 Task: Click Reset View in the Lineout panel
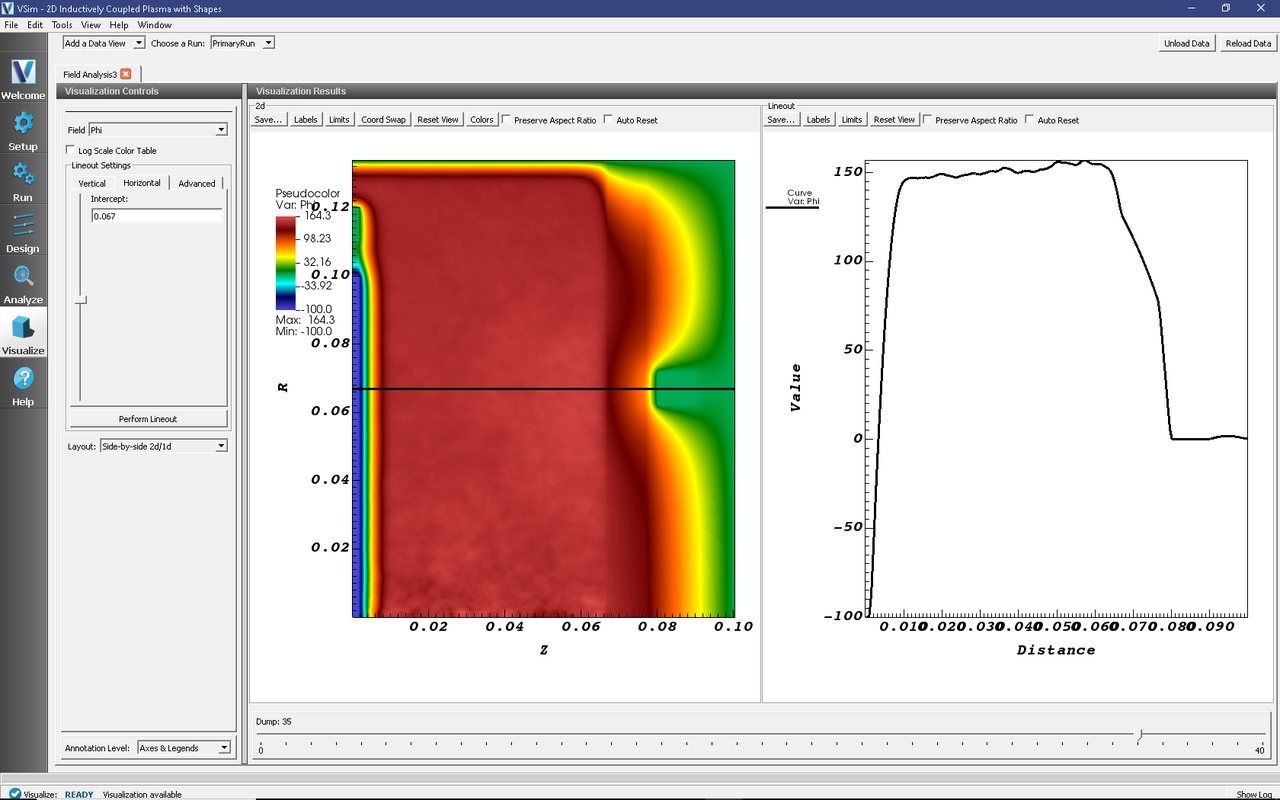coord(894,120)
